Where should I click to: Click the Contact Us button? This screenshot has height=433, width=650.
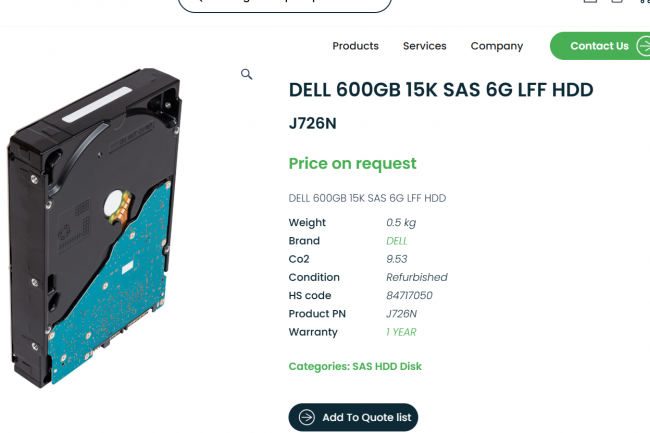[600, 46]
